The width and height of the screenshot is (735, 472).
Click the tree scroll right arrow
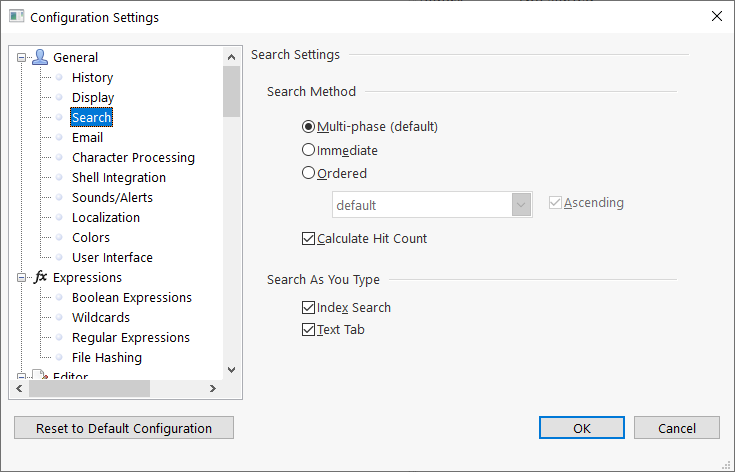click(x=212, y=389)
